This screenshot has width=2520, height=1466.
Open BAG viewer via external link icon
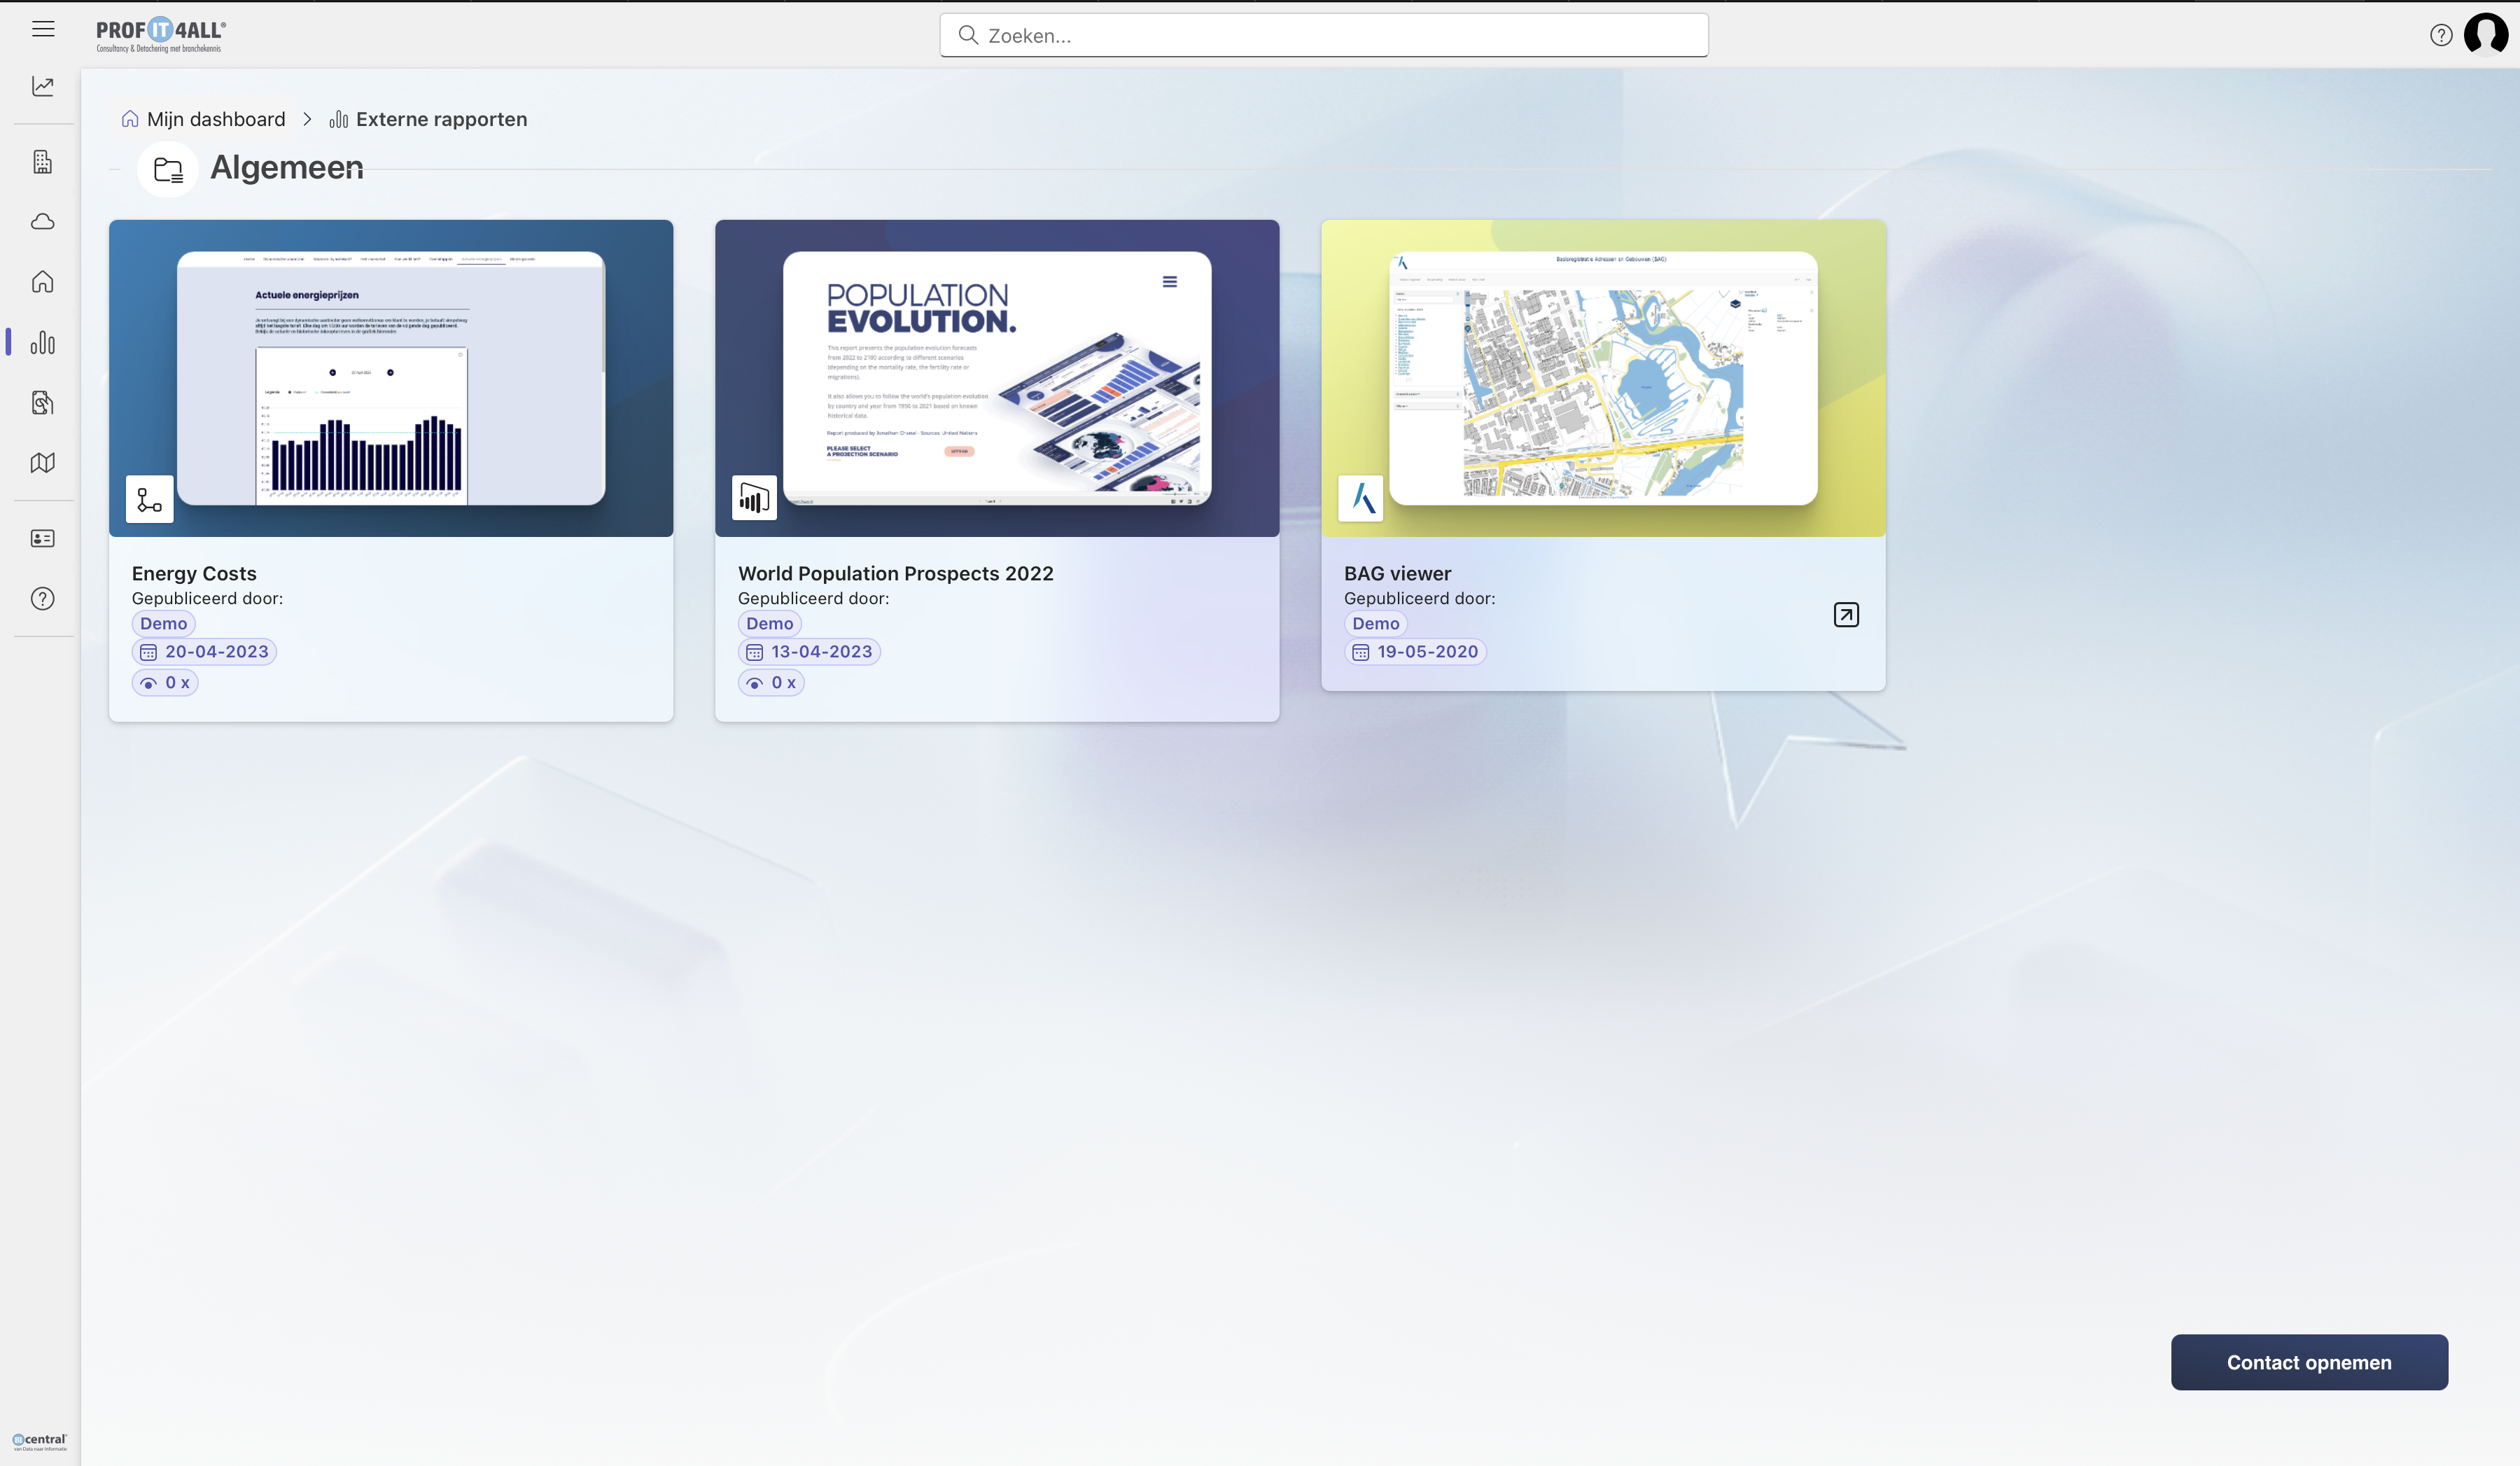(1845, 614)
